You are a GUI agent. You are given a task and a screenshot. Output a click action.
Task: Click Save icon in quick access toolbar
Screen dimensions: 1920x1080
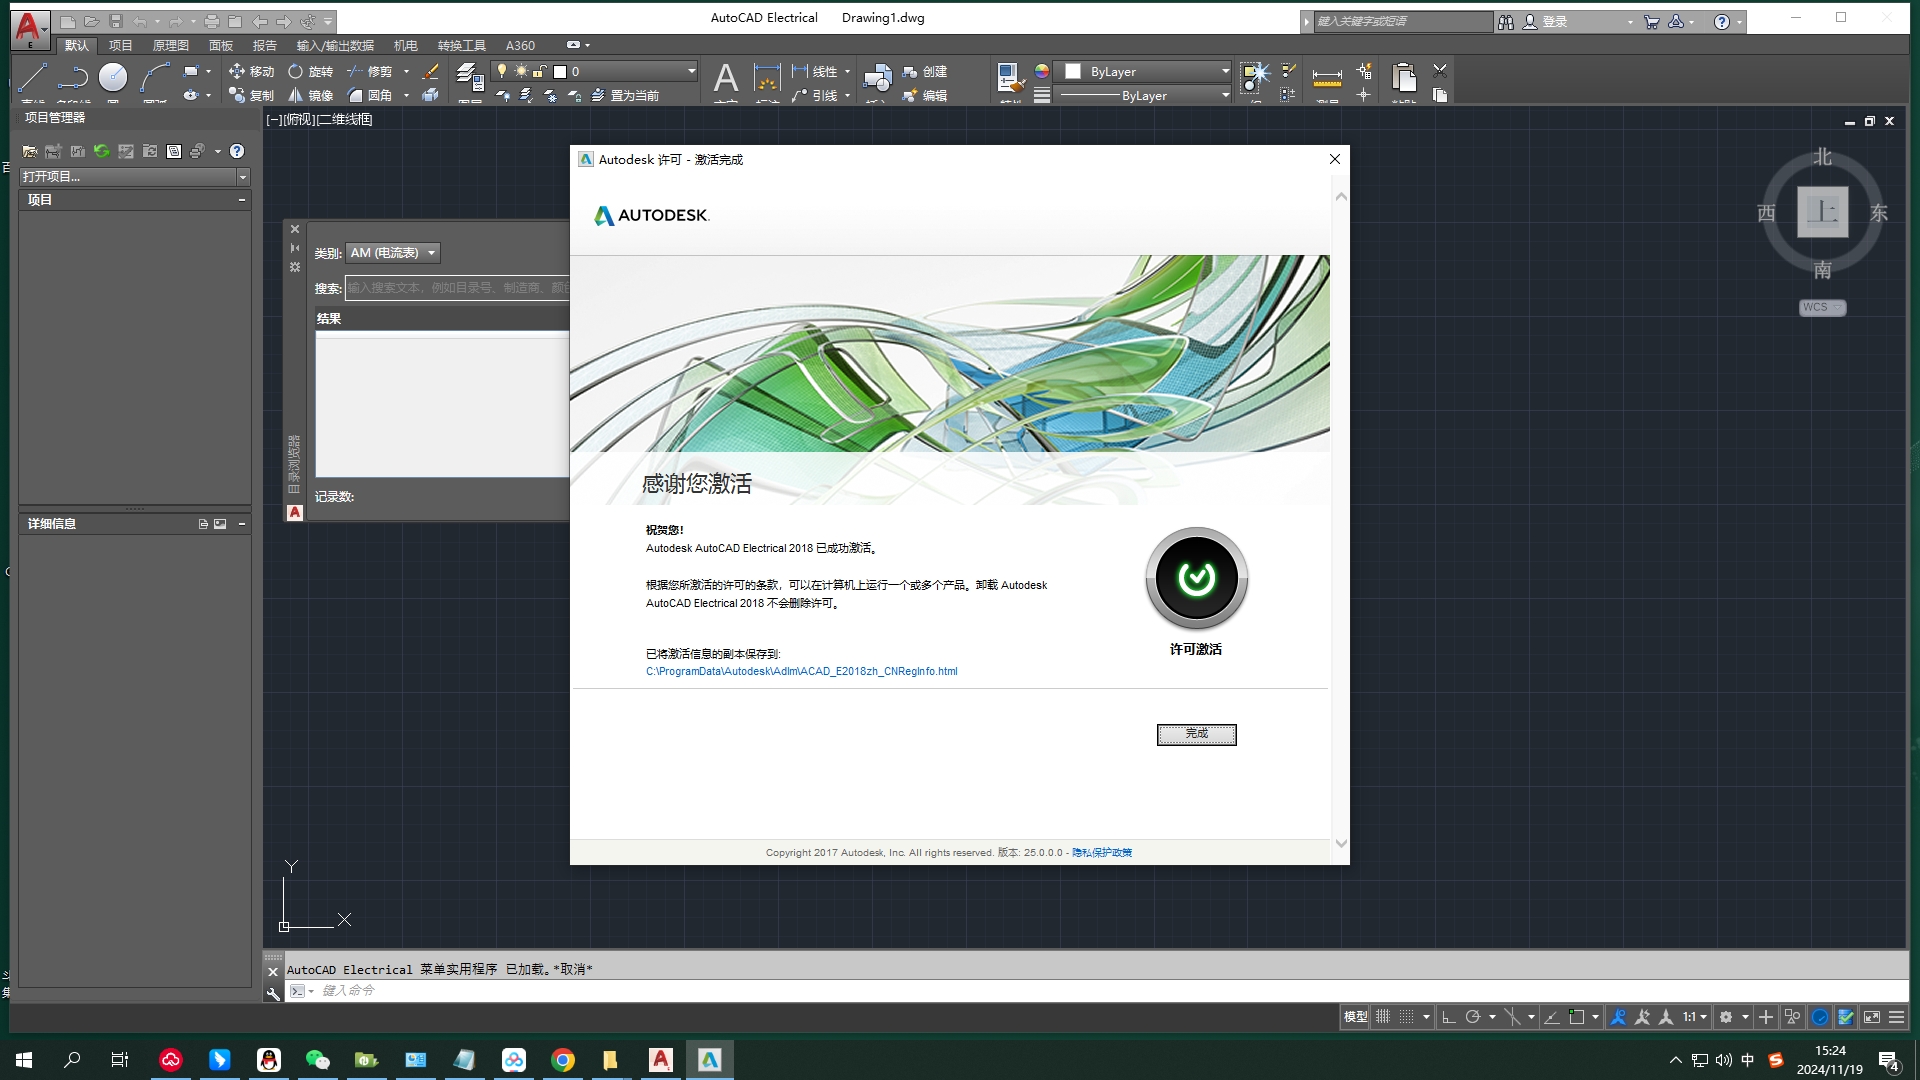(116, 21)
